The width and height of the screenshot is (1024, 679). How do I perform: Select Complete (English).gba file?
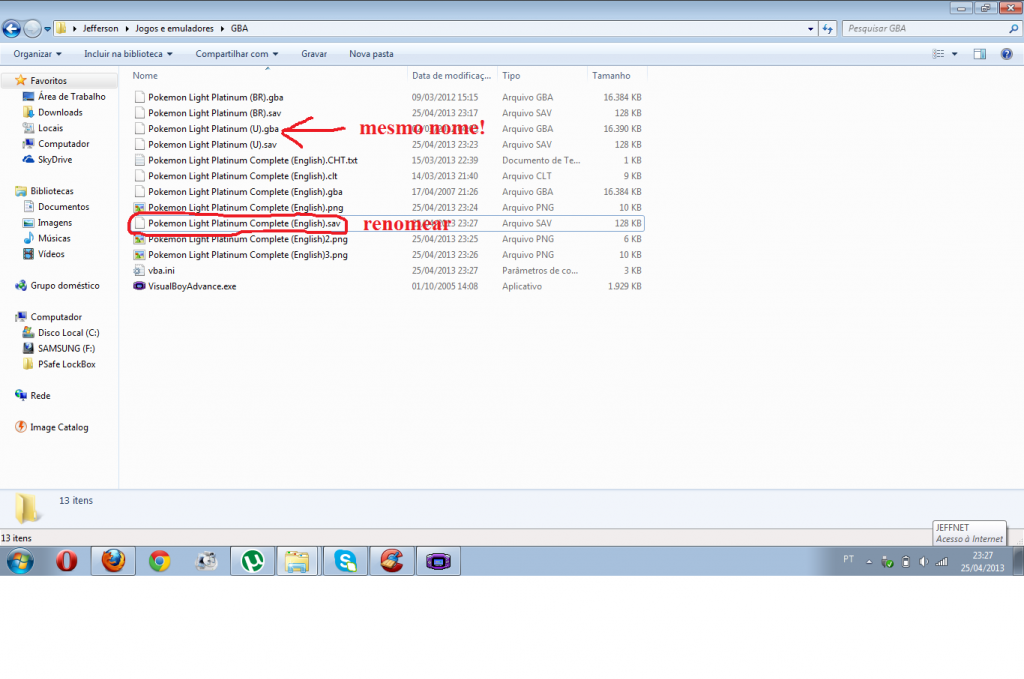(387, 191)
